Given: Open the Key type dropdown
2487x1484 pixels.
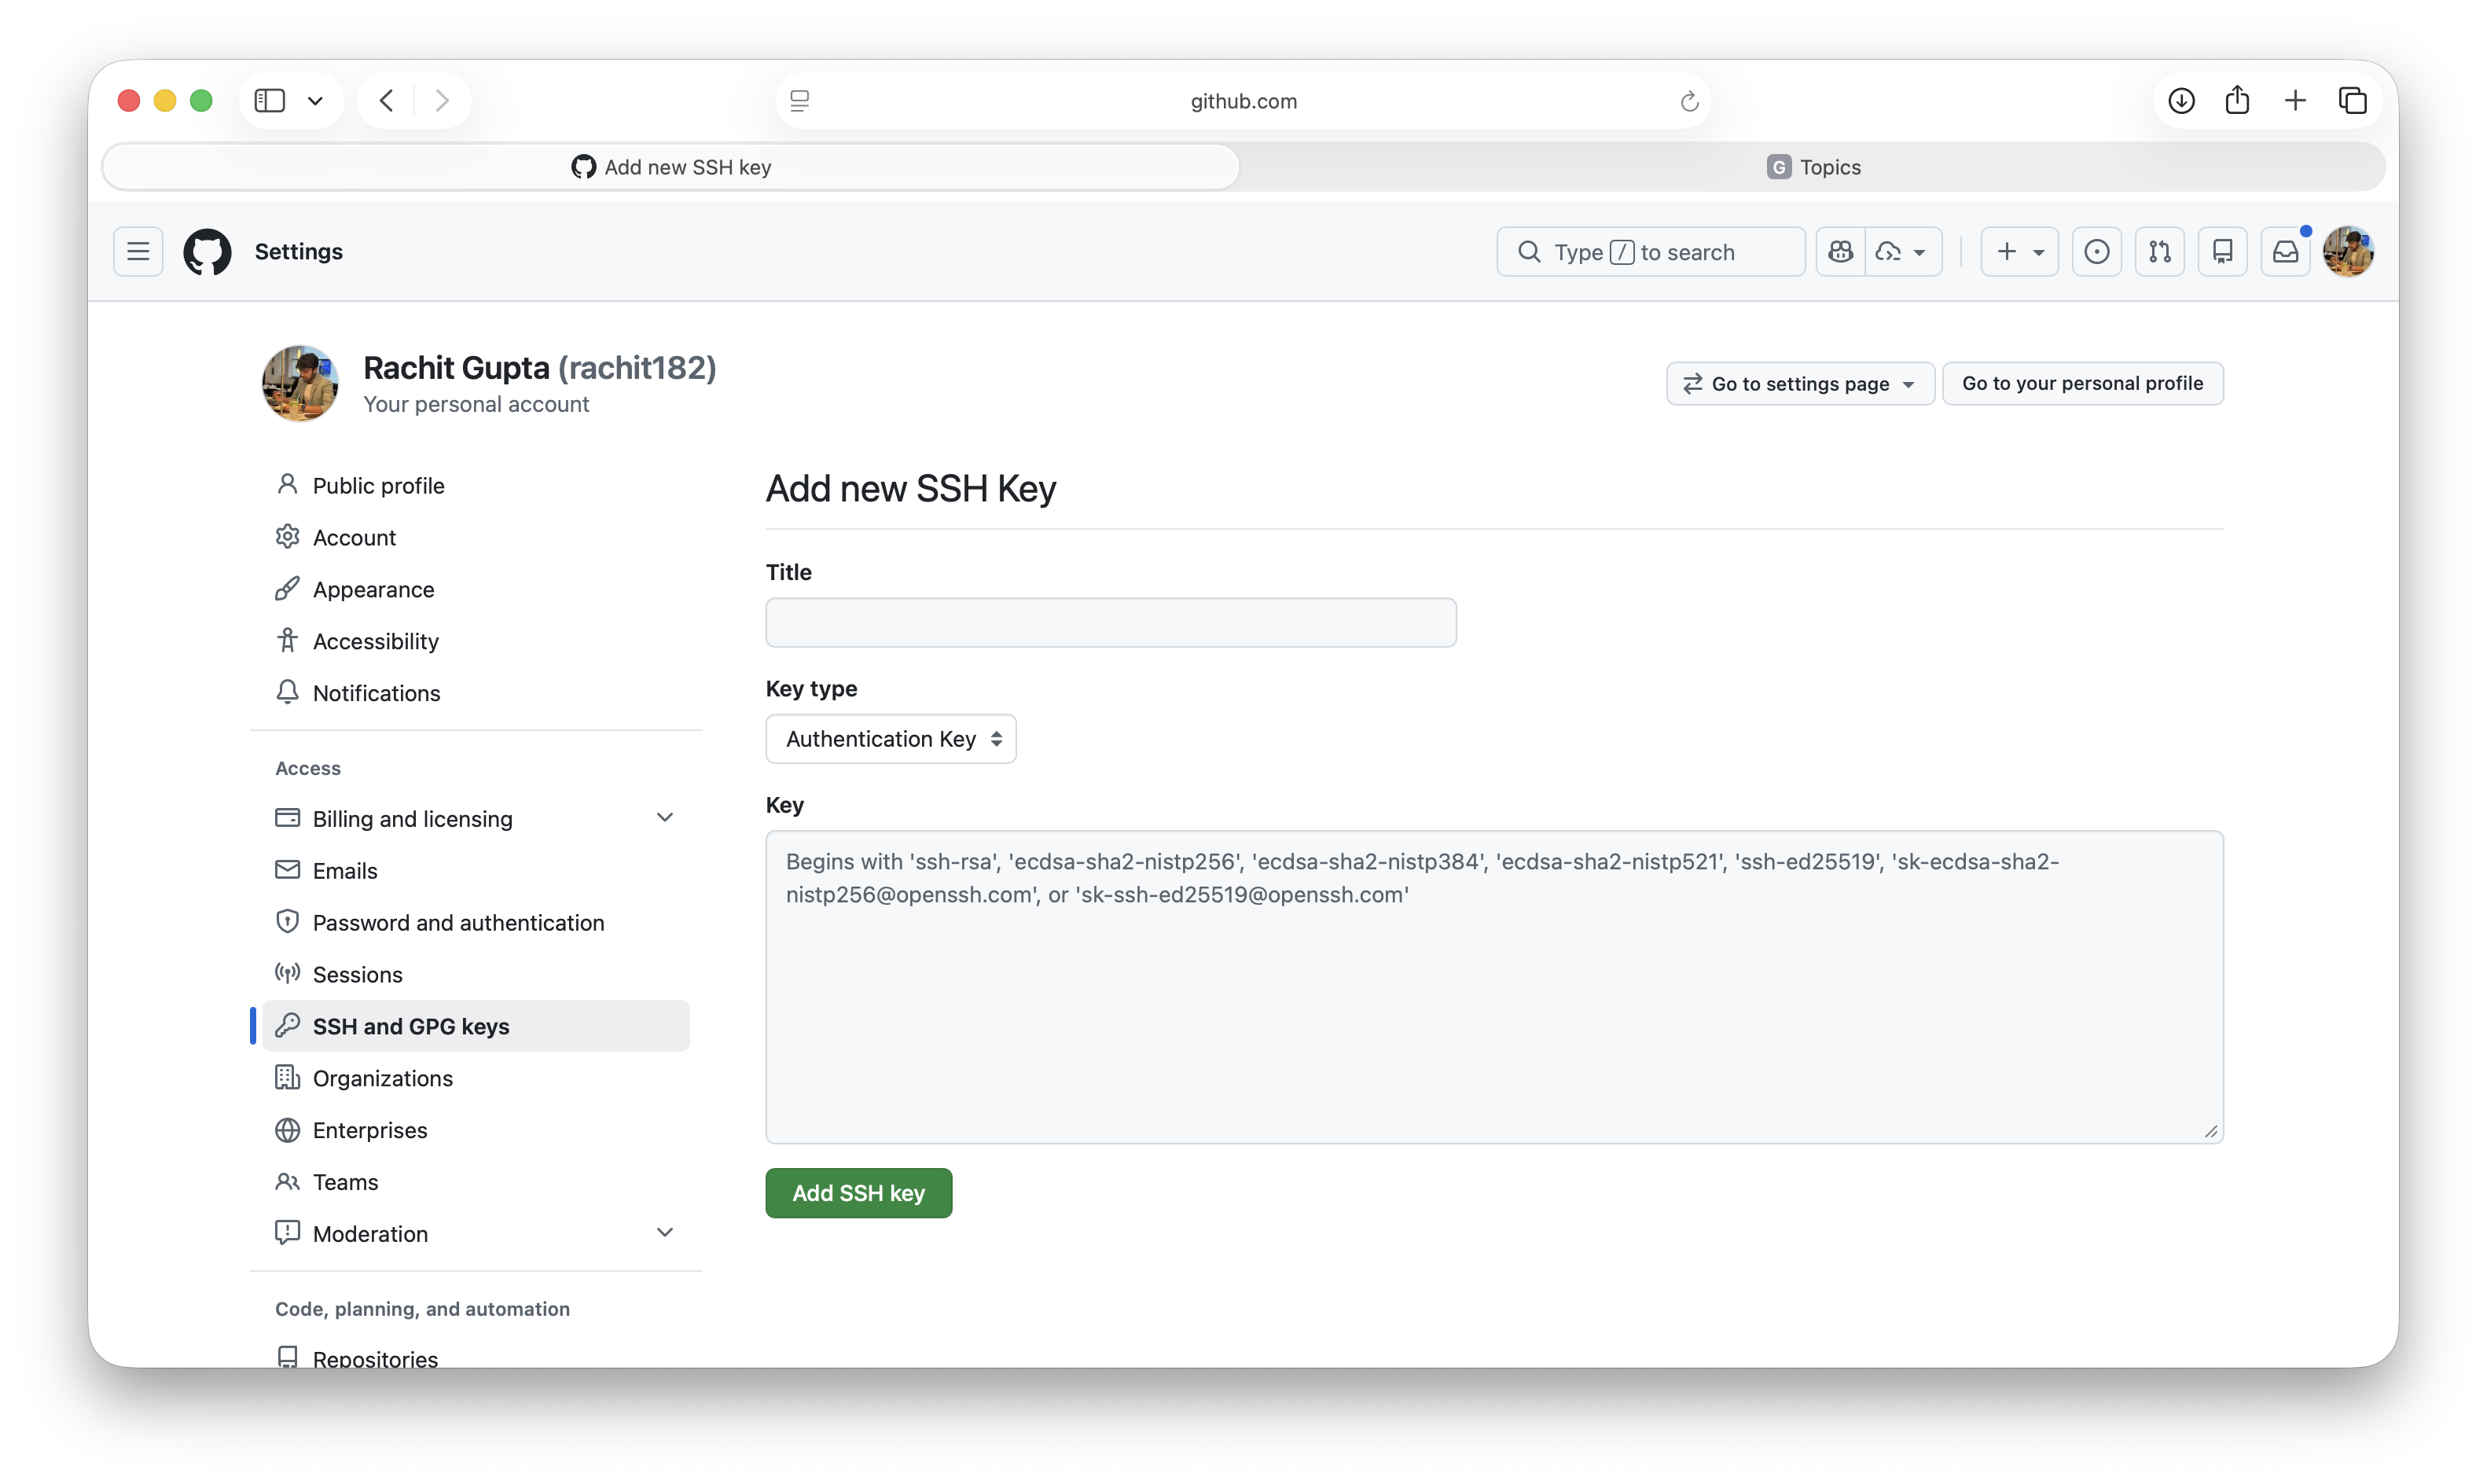Looking at the screenshot, I should tap(890, 738).
